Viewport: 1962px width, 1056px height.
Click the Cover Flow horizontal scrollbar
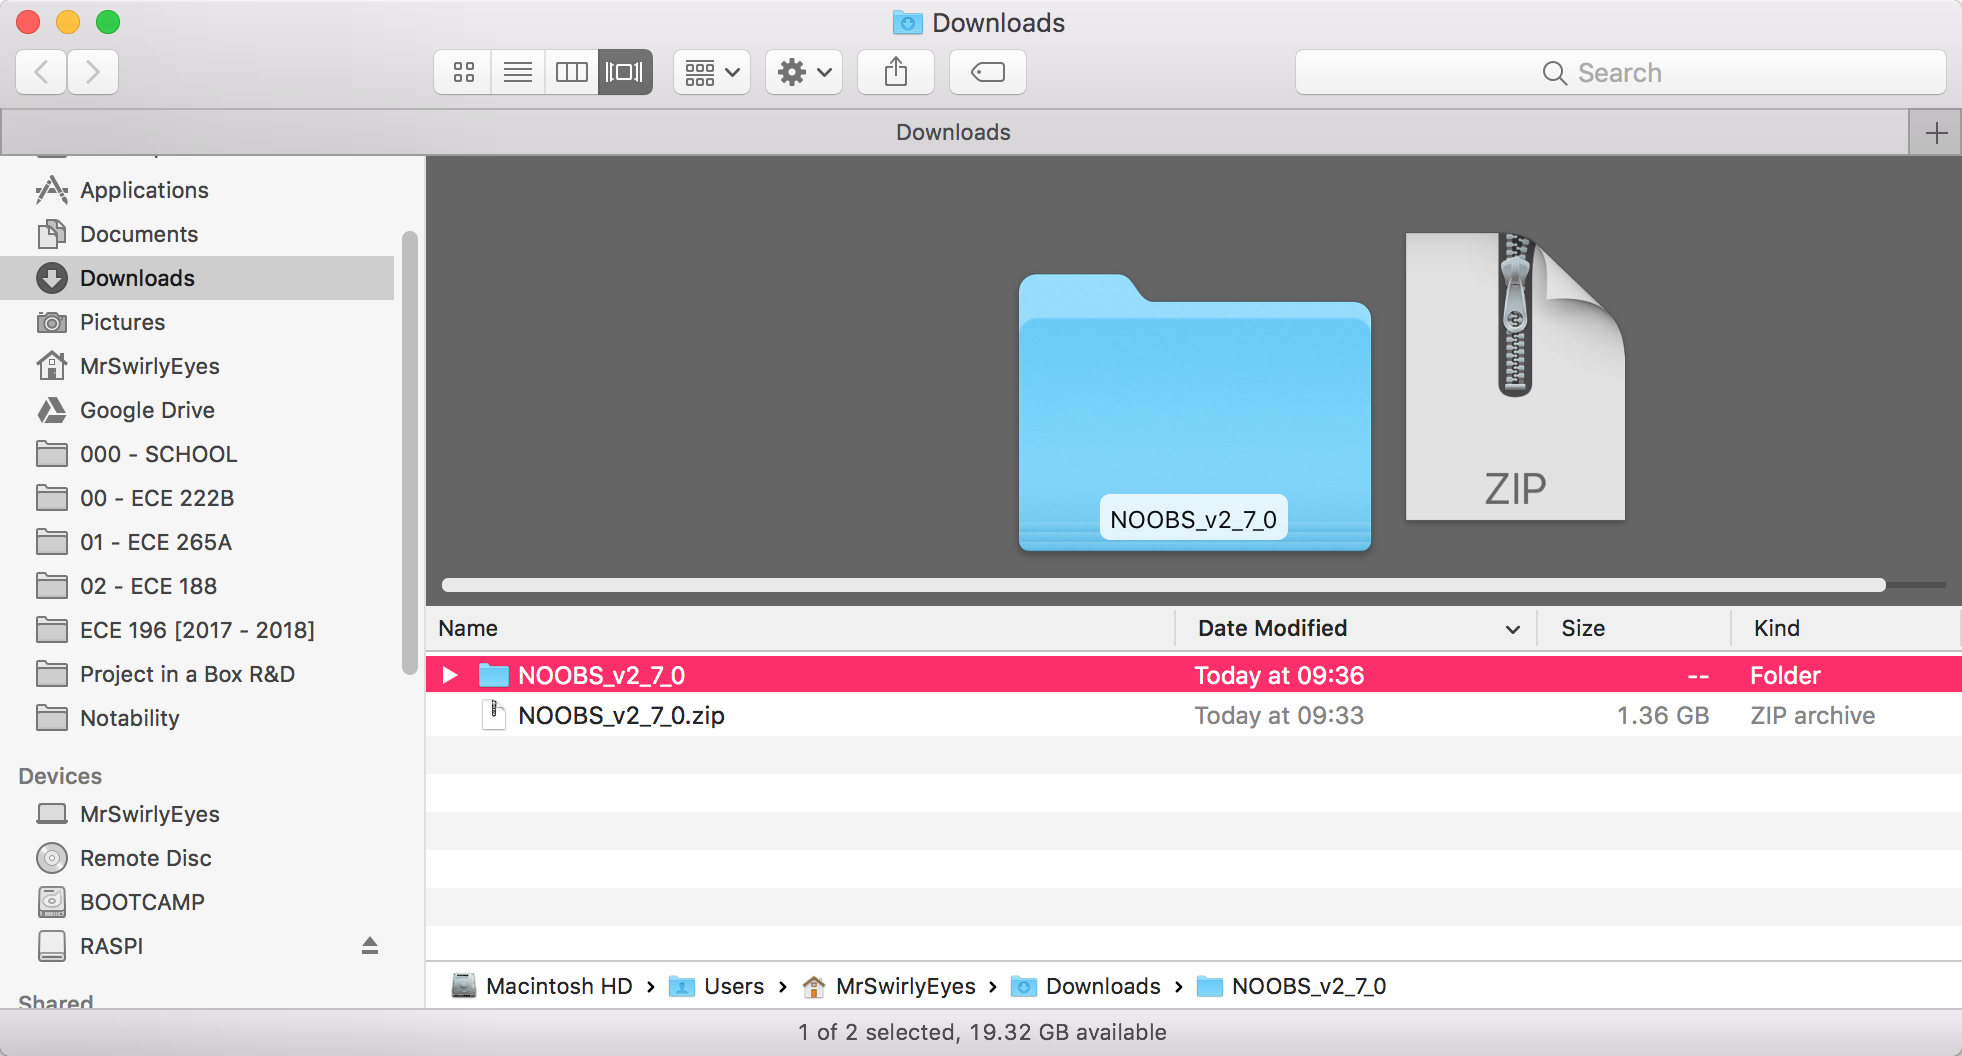pos(1163,585)
